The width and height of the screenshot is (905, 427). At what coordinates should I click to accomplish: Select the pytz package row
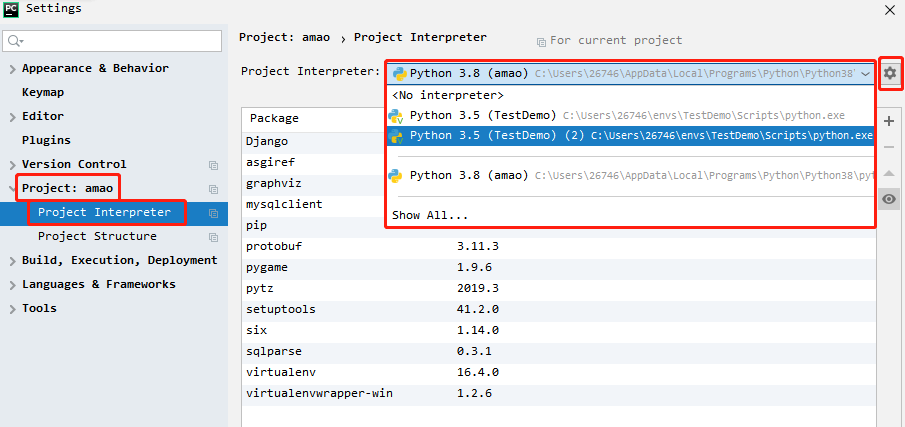559,289
